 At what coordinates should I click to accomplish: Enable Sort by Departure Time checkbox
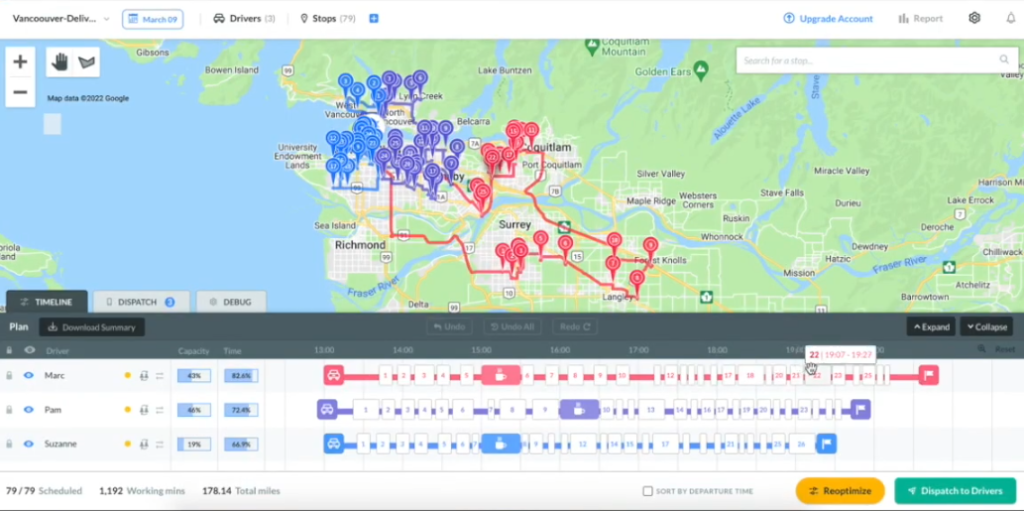(647, 491)
